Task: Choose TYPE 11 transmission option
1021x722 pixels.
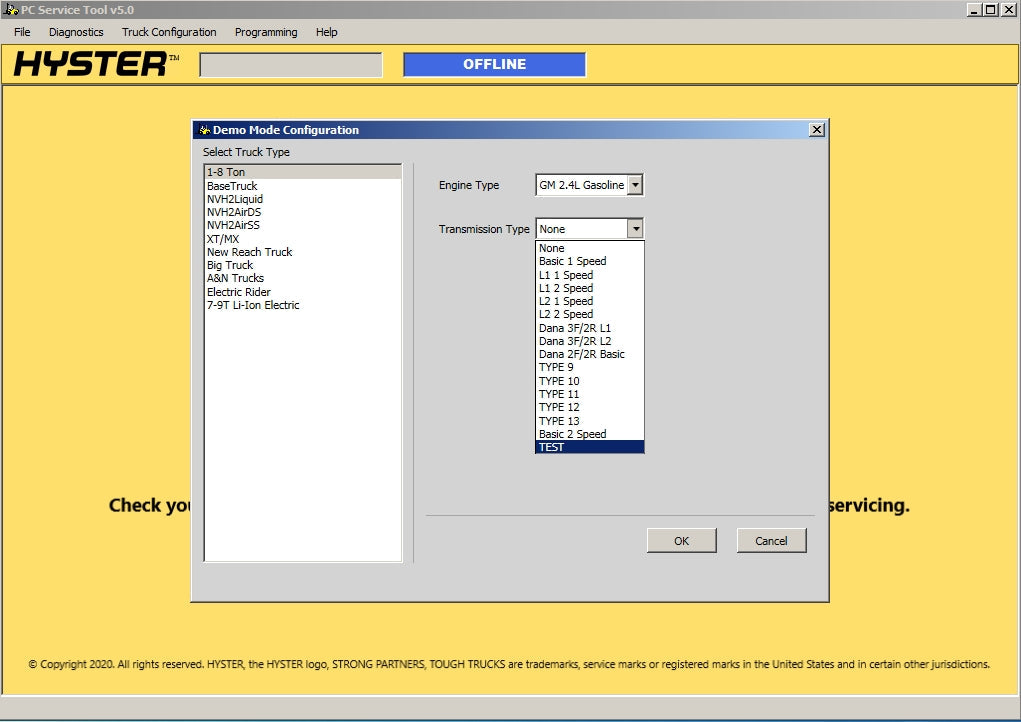Action: pyautogui.click(x=590, y=394)
